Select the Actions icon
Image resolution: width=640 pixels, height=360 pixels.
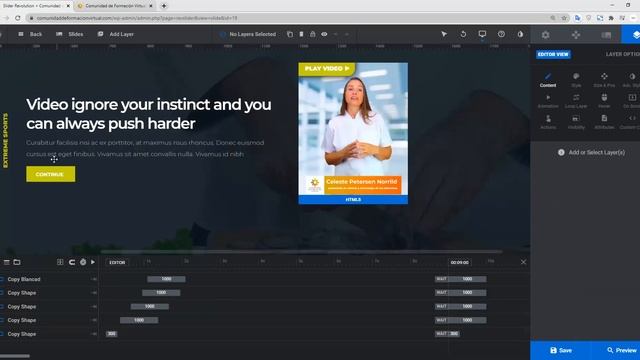coord(548,122)
